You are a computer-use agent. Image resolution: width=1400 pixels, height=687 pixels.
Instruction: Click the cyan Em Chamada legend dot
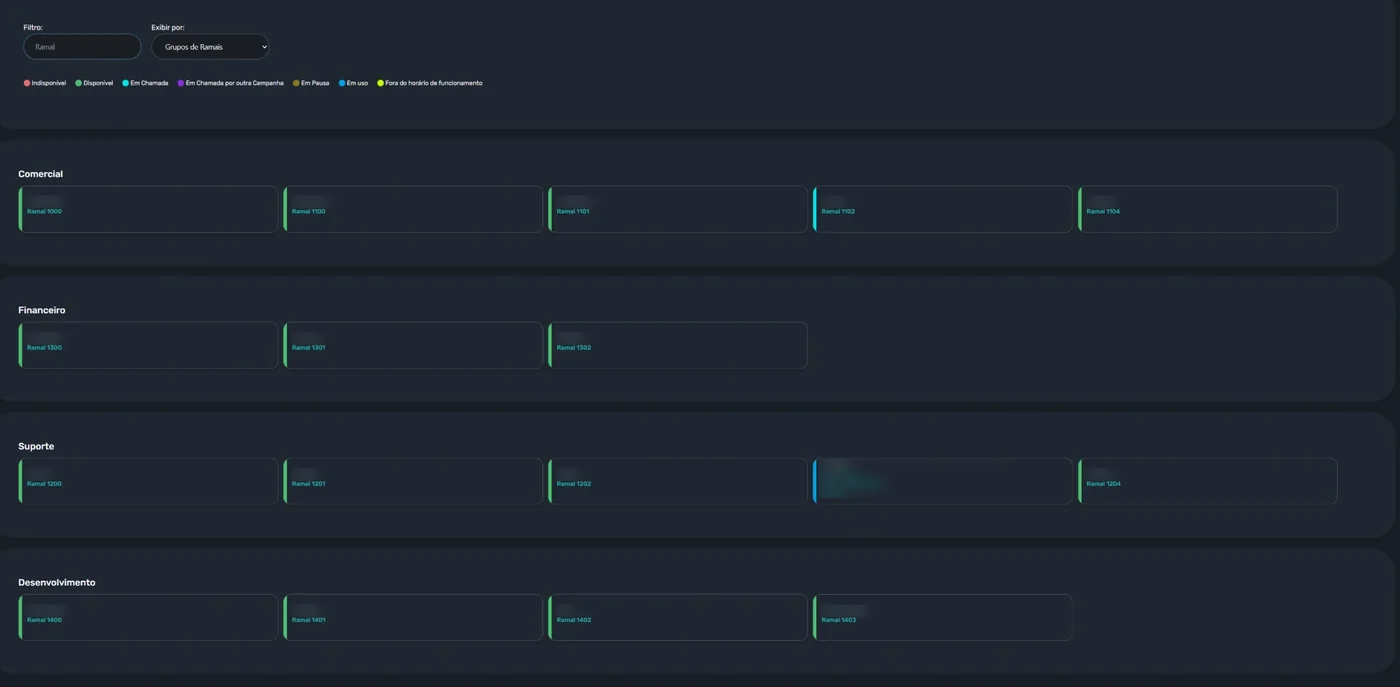point(125,83)
